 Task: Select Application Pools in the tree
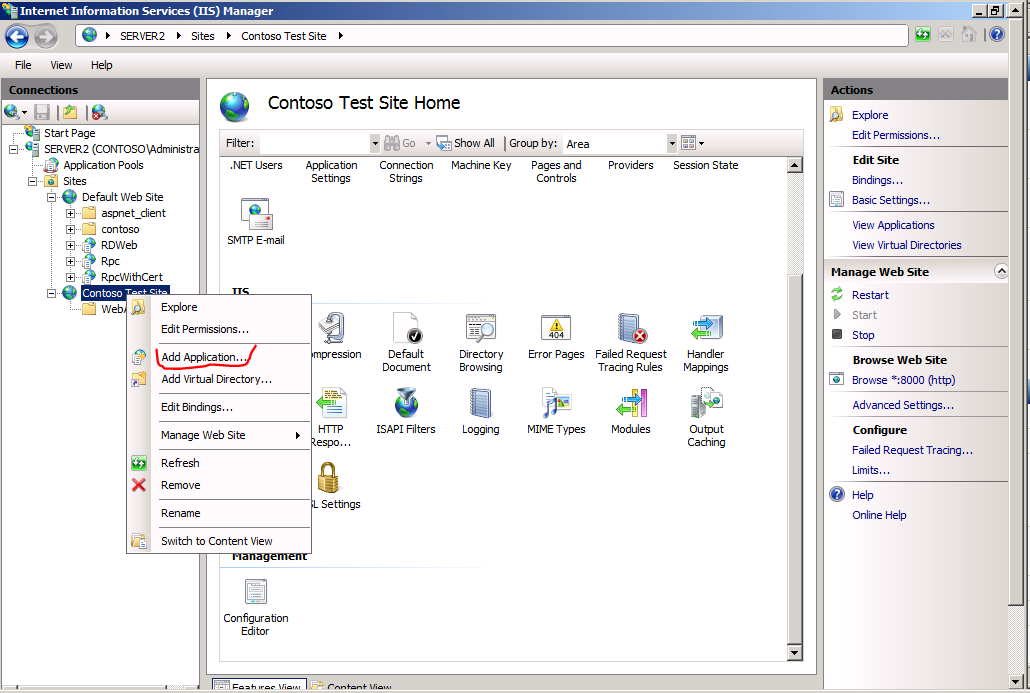pyautogui.click(x=103, y=165)
